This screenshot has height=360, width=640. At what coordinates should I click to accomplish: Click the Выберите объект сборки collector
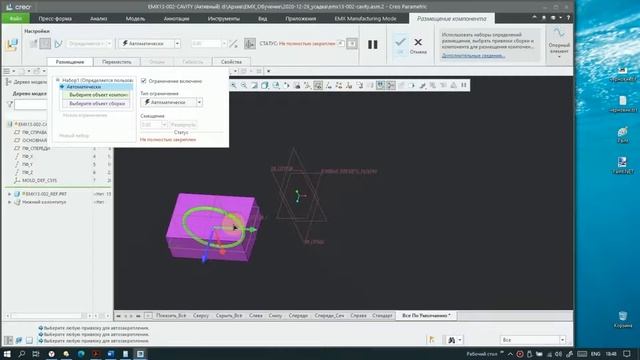tap(96, 104)
